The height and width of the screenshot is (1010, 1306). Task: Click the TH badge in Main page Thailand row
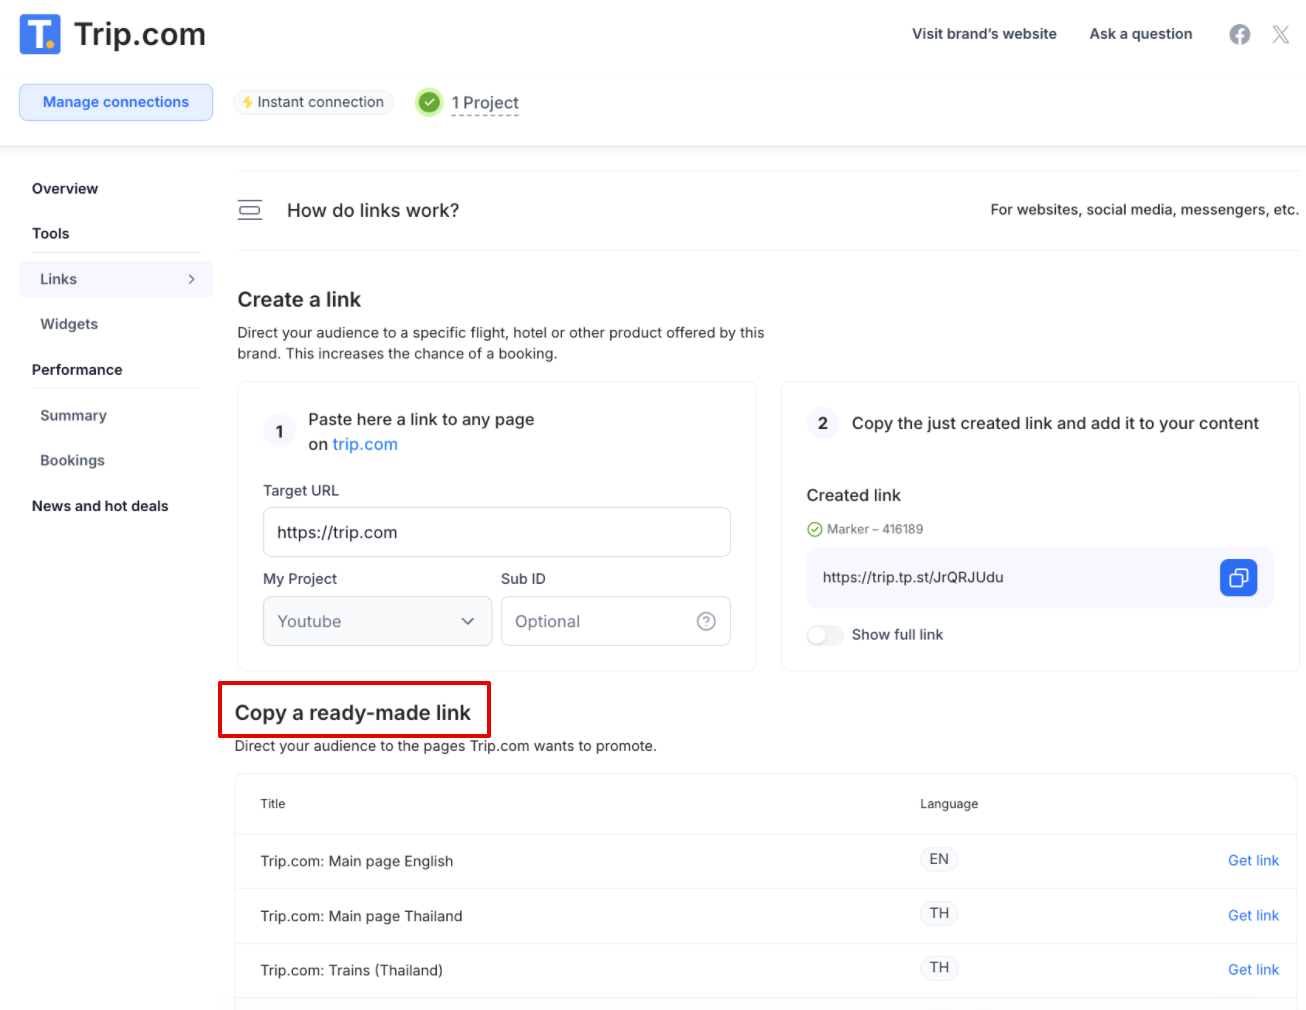[939, 913]
